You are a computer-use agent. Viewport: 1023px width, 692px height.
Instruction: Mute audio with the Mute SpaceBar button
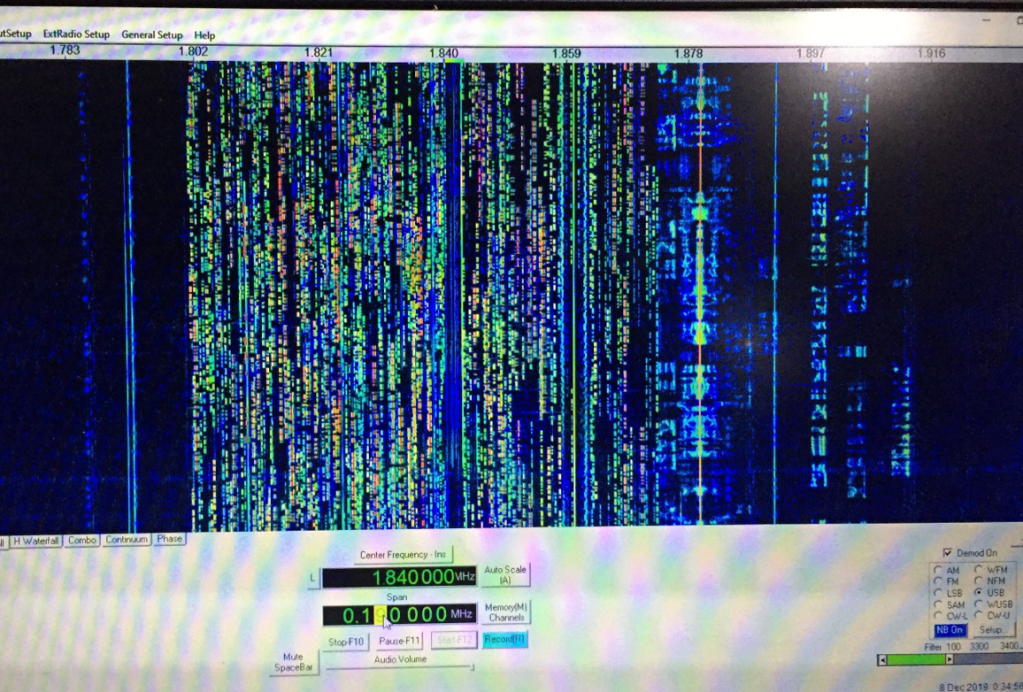click(294, 661)
